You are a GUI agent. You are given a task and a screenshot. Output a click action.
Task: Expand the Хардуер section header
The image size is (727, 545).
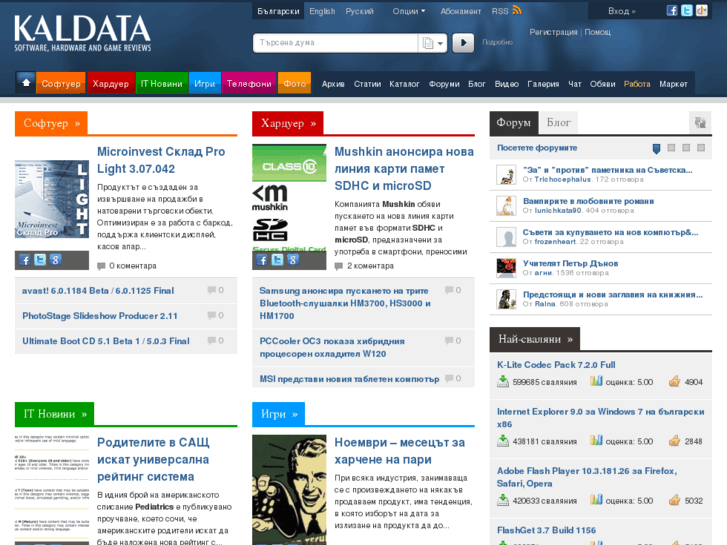coord(288,123)
